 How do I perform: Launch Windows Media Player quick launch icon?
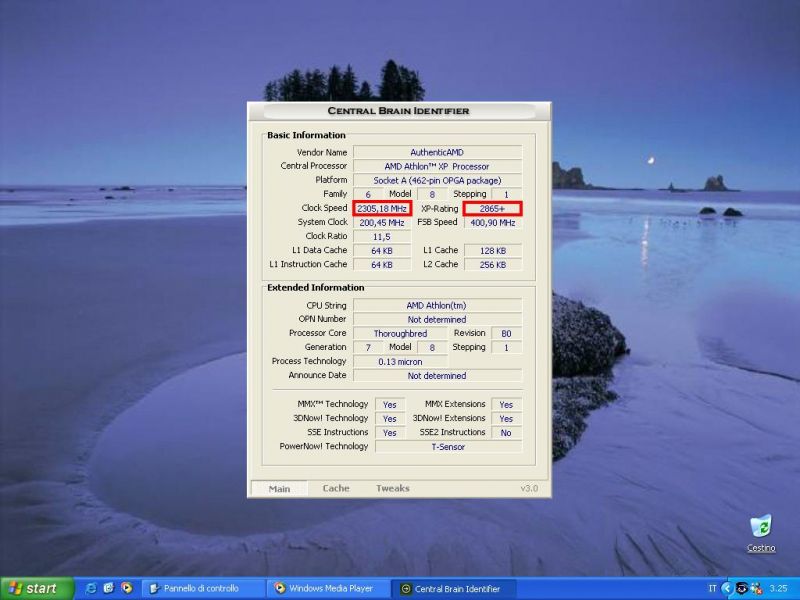pos(127,588)
